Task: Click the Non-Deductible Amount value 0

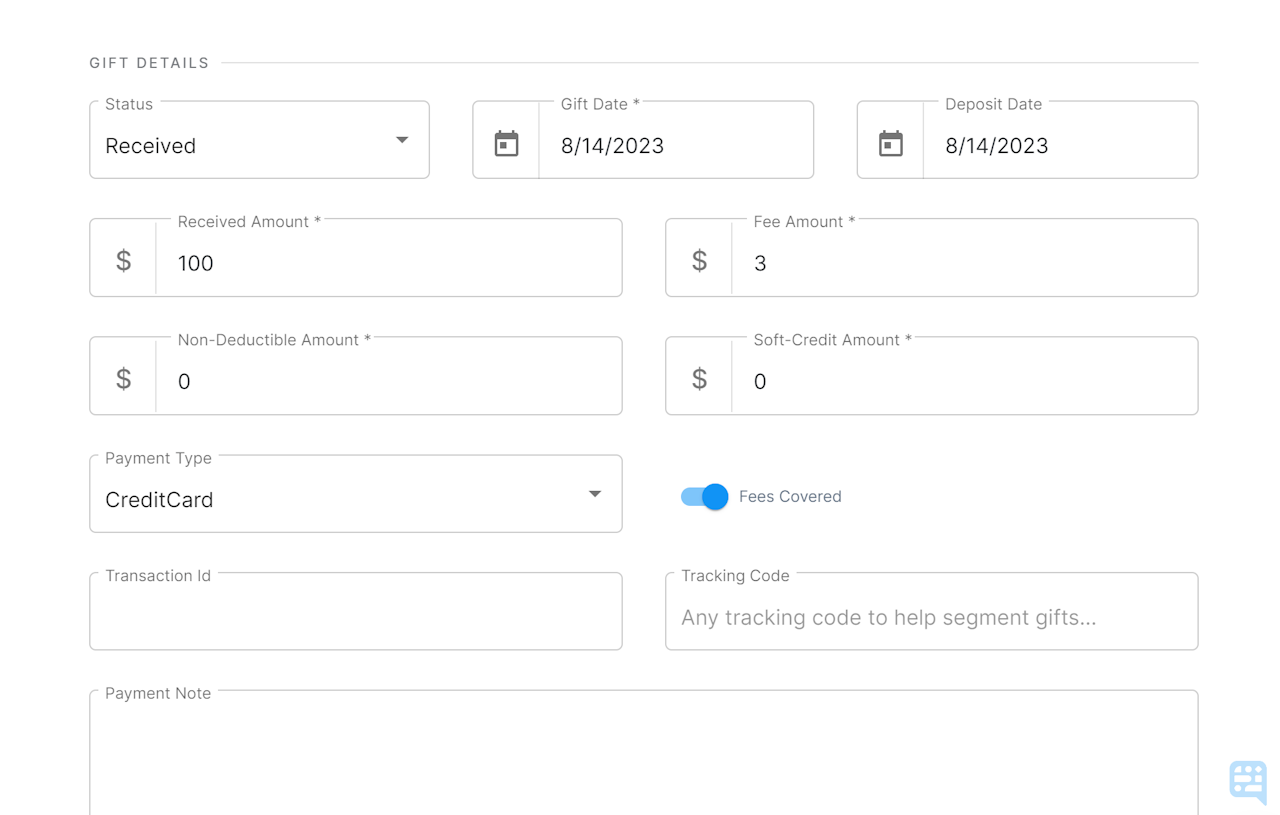Action: tap(183, 381)
